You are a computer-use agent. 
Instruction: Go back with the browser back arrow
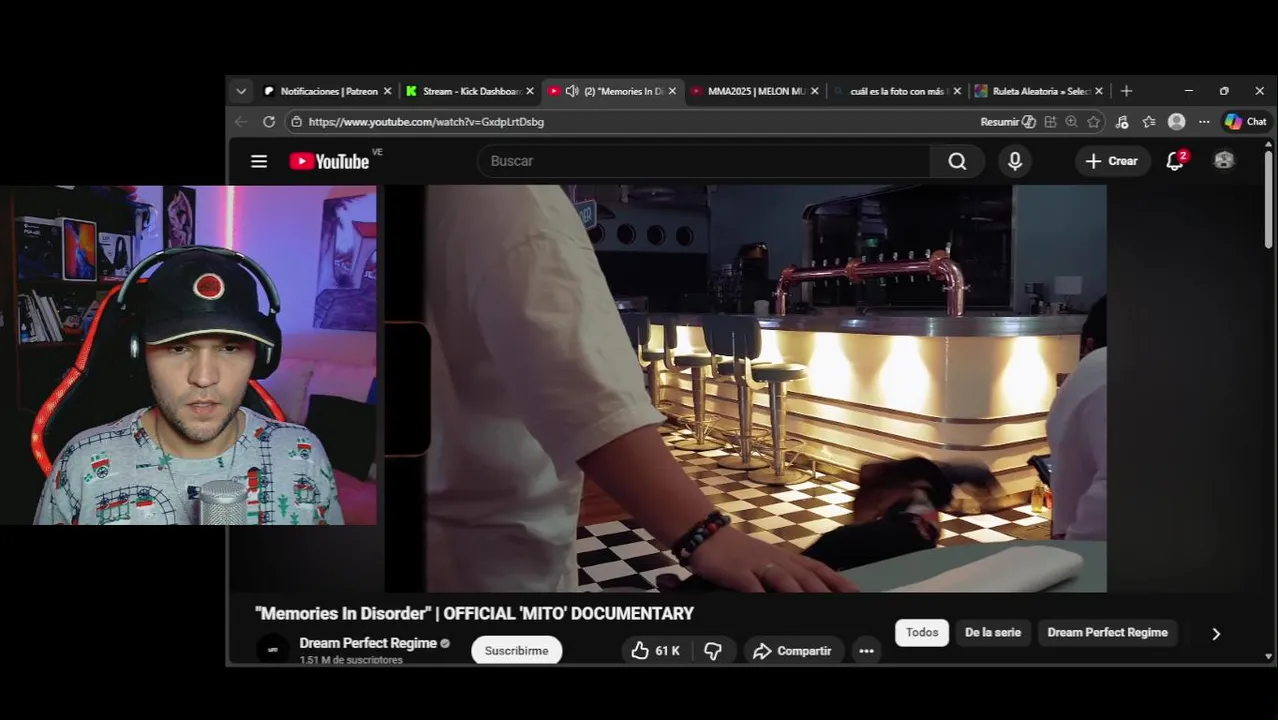241,122
